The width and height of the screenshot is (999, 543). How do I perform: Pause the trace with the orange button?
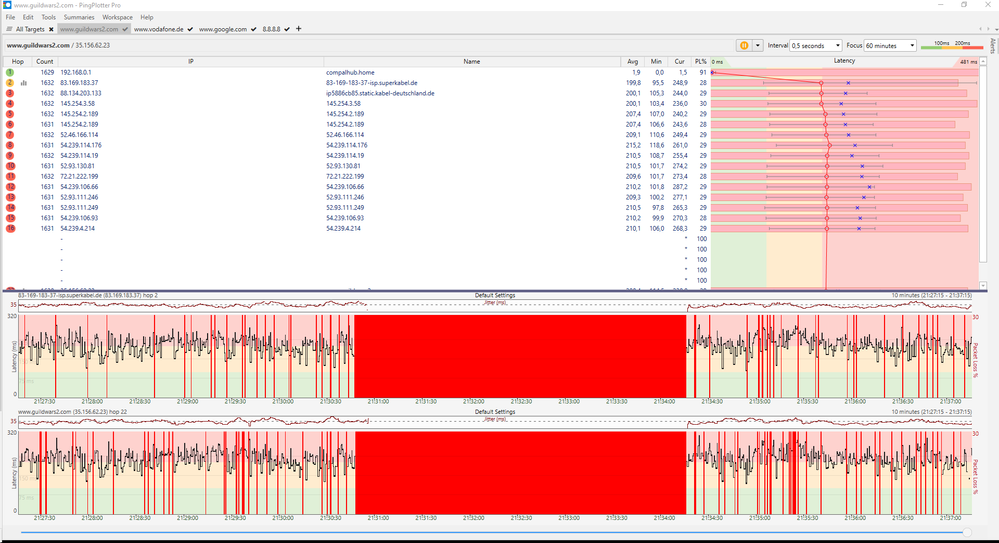coord(744,45)
